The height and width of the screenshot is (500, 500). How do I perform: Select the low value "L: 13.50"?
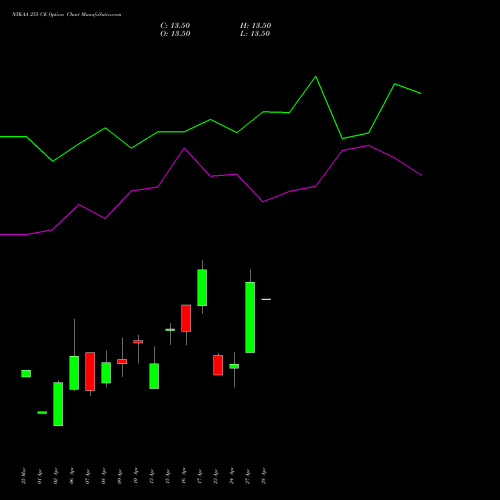[x=255, y=34]
